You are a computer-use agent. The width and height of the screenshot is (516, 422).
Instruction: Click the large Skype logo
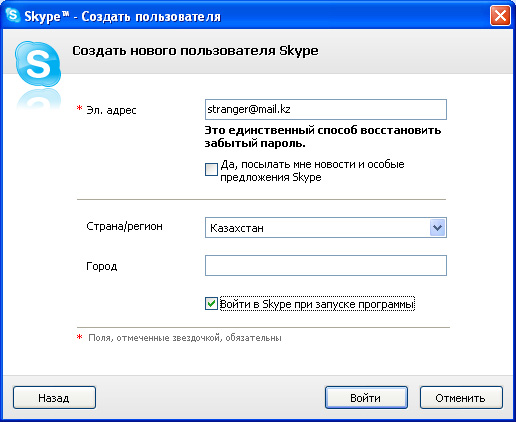point(38,64)
